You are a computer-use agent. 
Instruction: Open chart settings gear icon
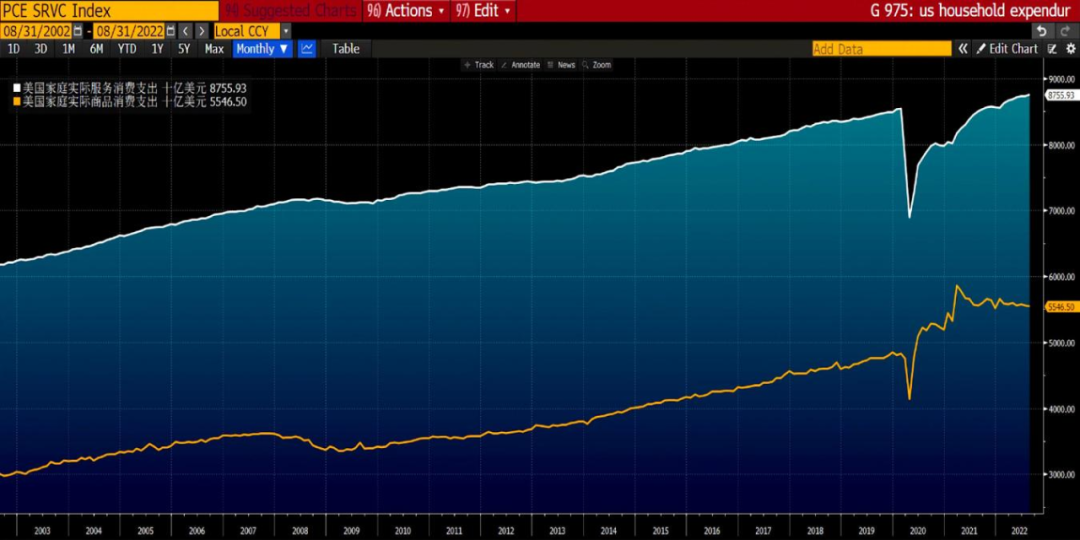(x=1070, y=49)
